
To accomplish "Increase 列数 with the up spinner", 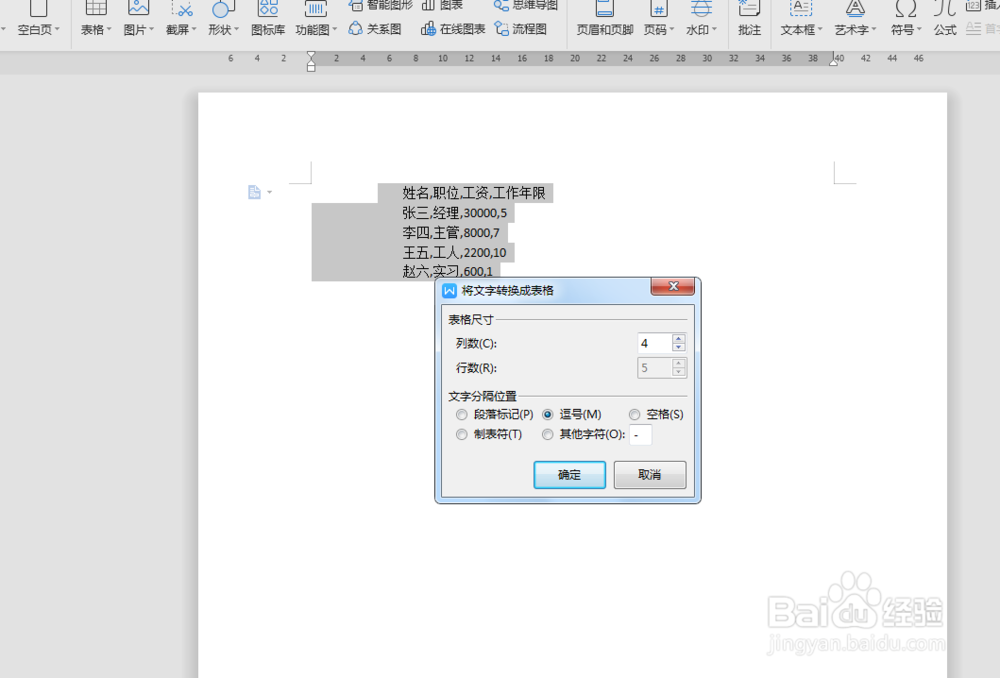I will tap(679, 339).
